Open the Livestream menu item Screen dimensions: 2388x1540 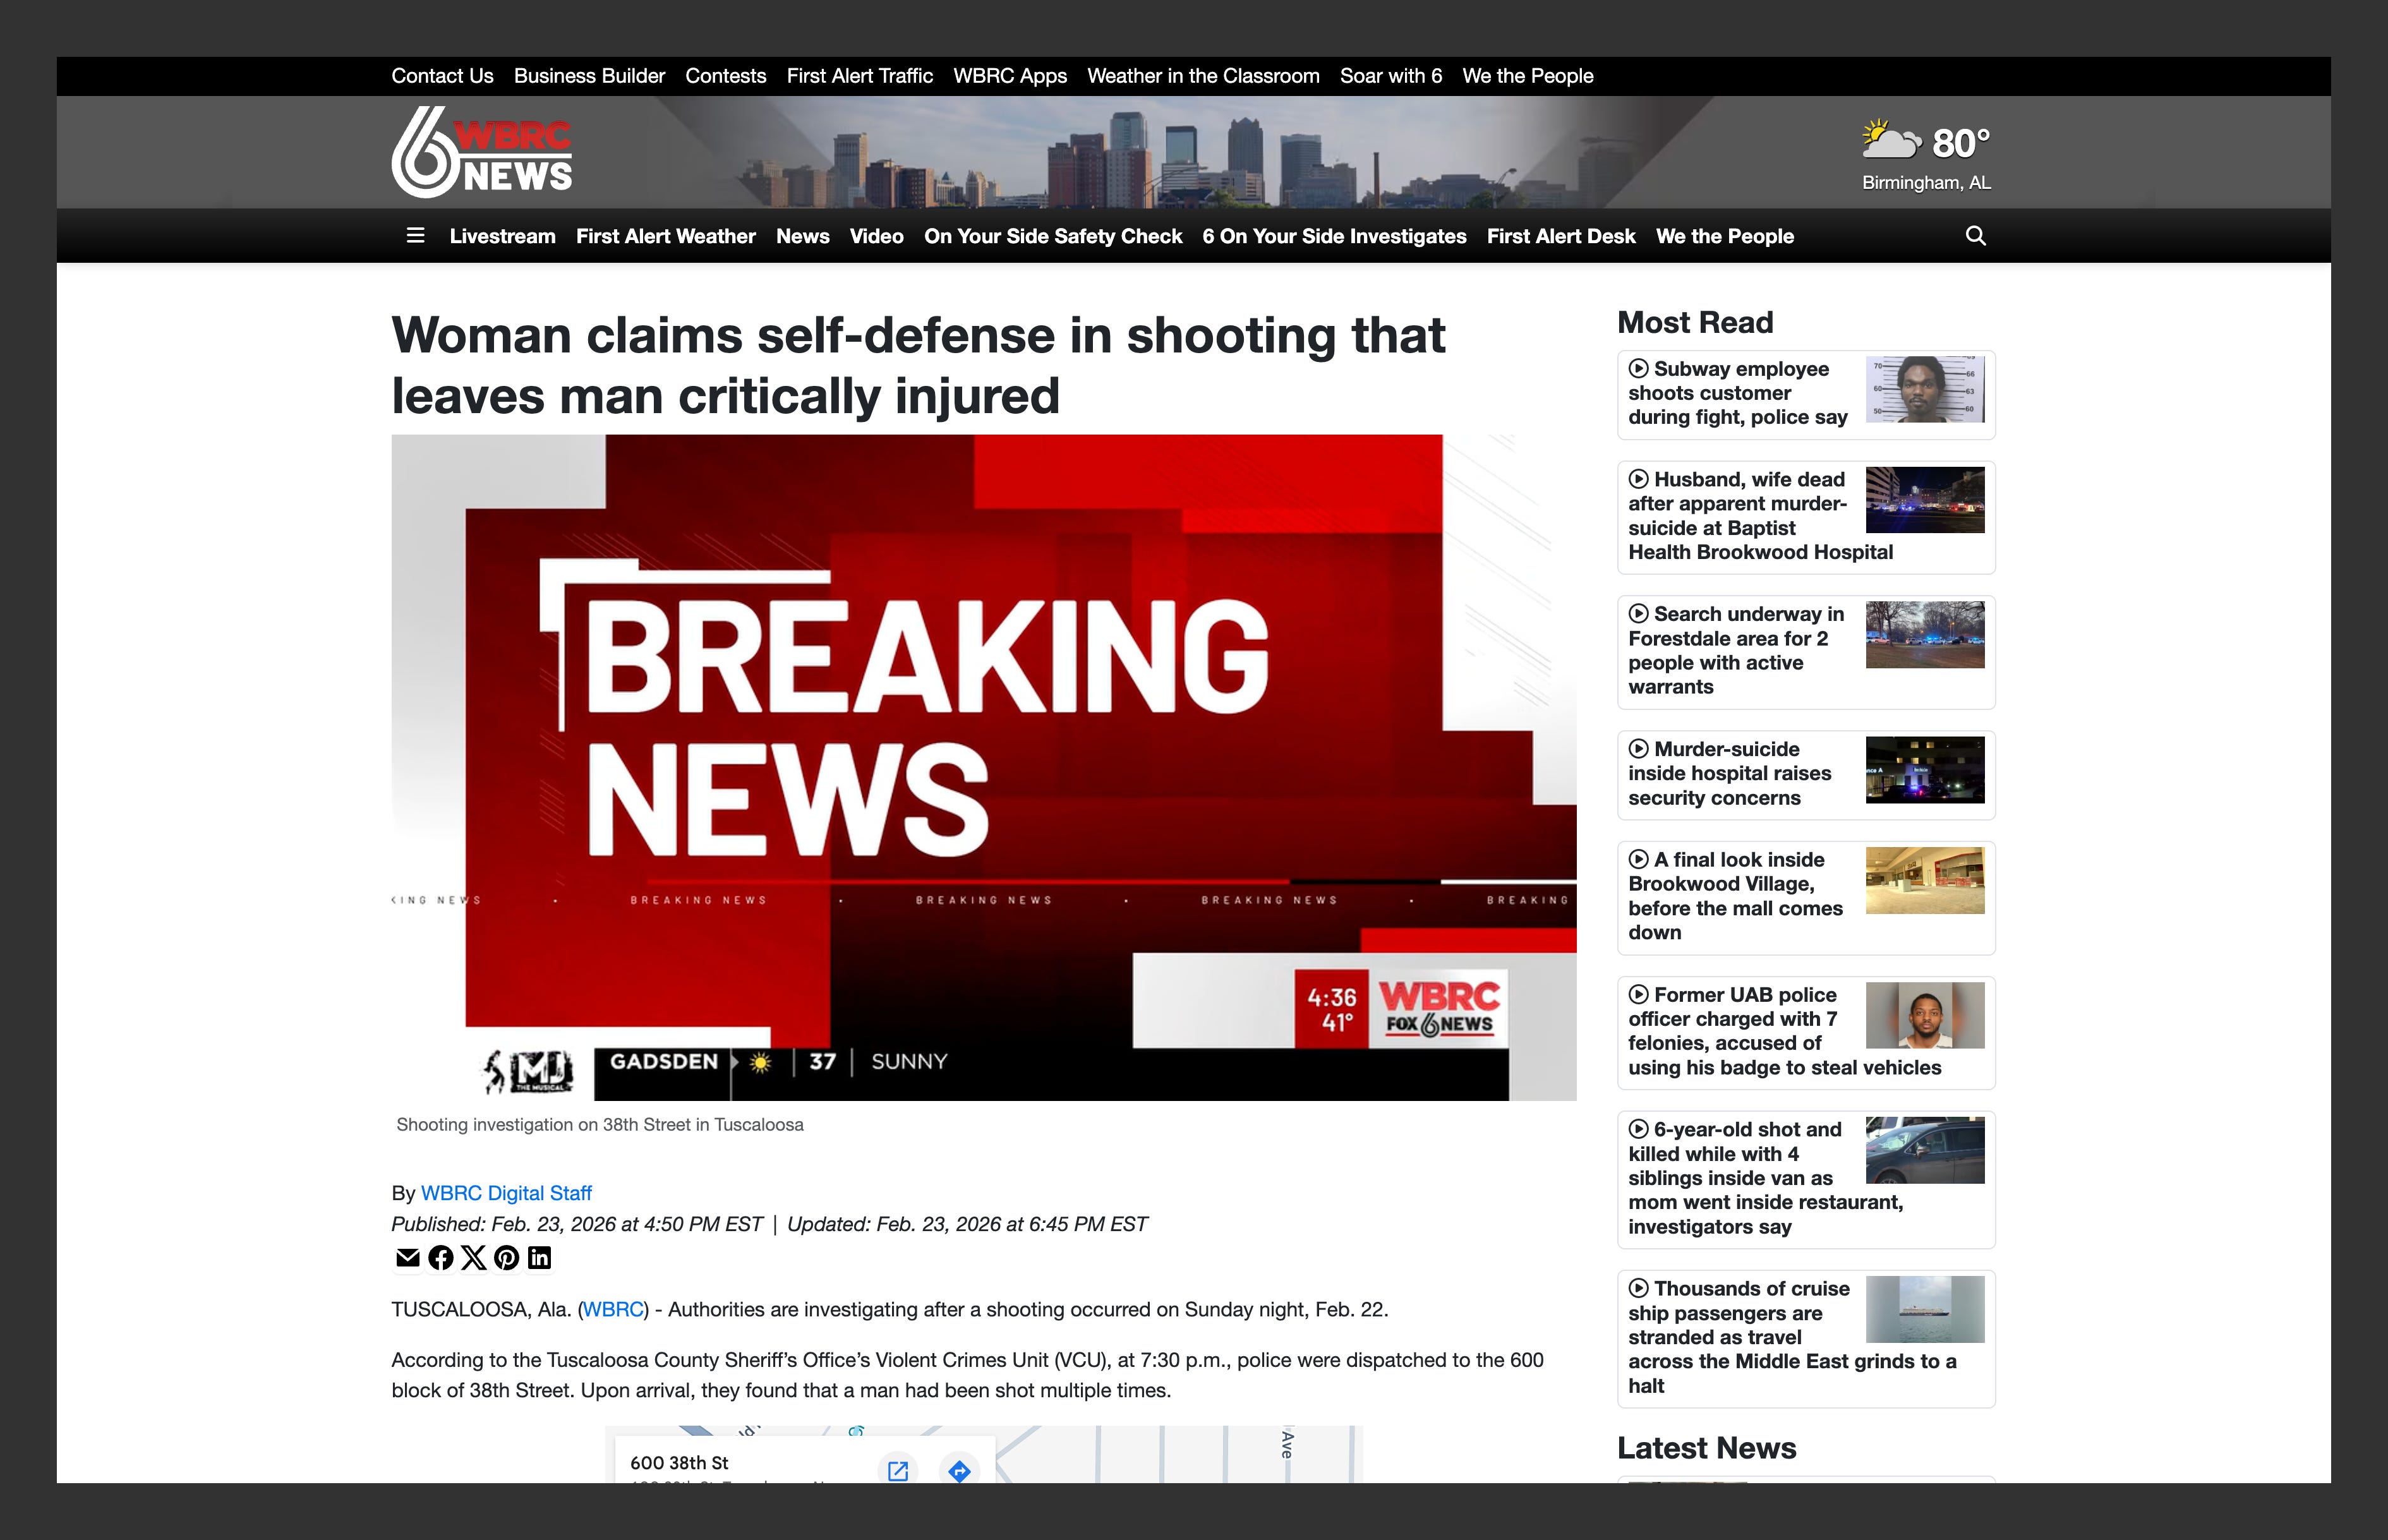tap(502, 236)
